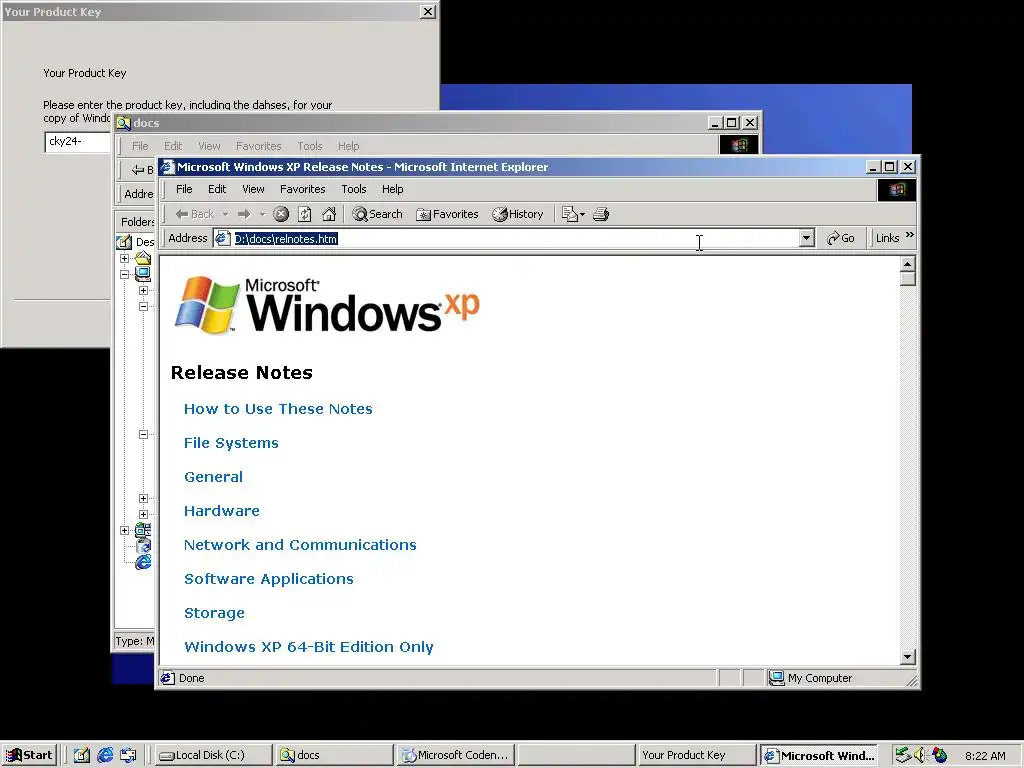Click the My Computer zone icon in status bar
This screenshot has width=1024, height=768.
click(776, 678)
